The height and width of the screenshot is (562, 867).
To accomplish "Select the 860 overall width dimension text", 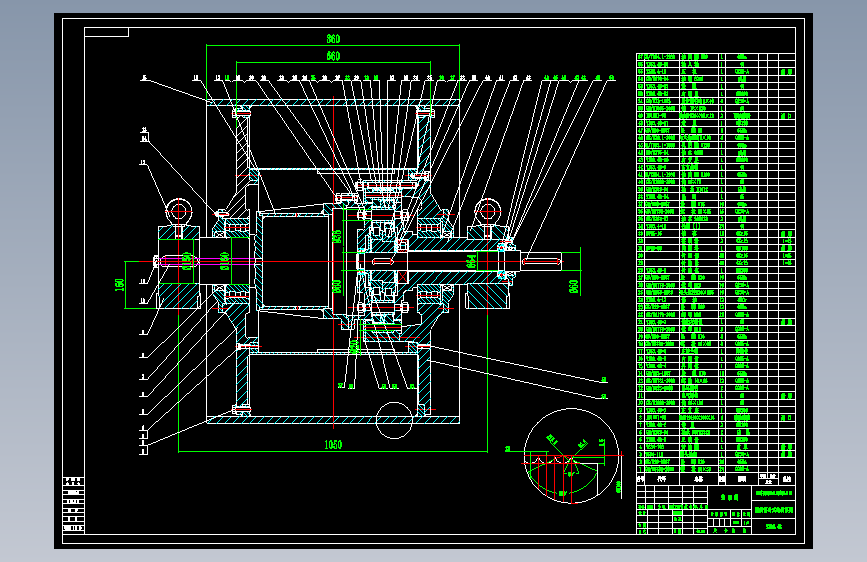I will point(333,39).
